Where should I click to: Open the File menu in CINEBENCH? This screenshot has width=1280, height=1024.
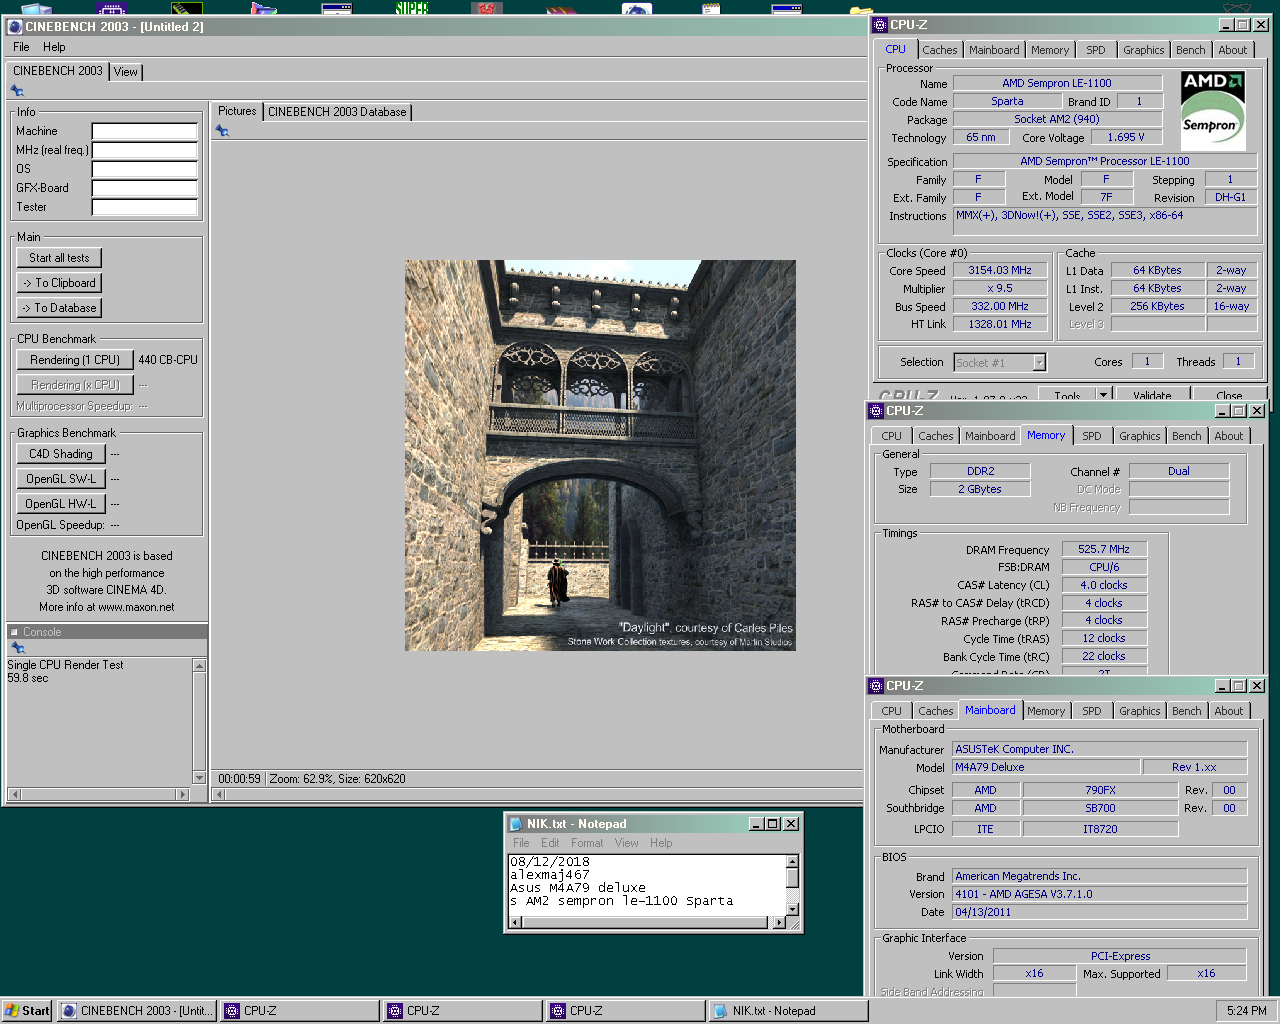pyautogui.click(x=21, y=47)
